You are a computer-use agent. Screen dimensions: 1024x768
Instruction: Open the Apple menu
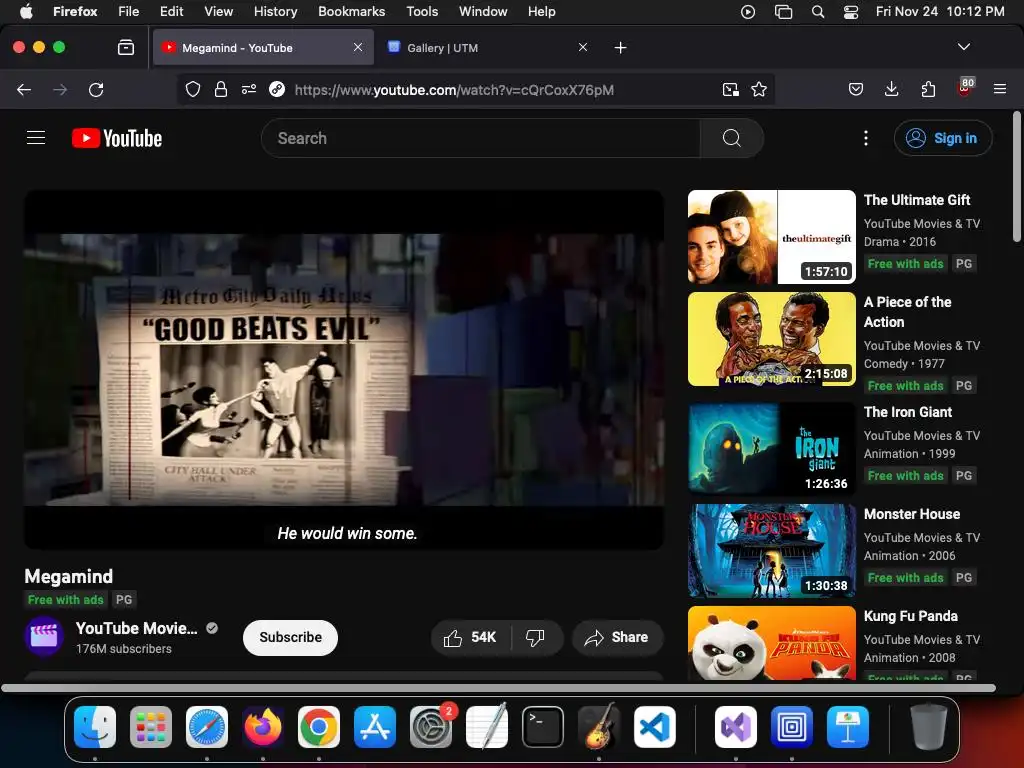coord(26,11)
